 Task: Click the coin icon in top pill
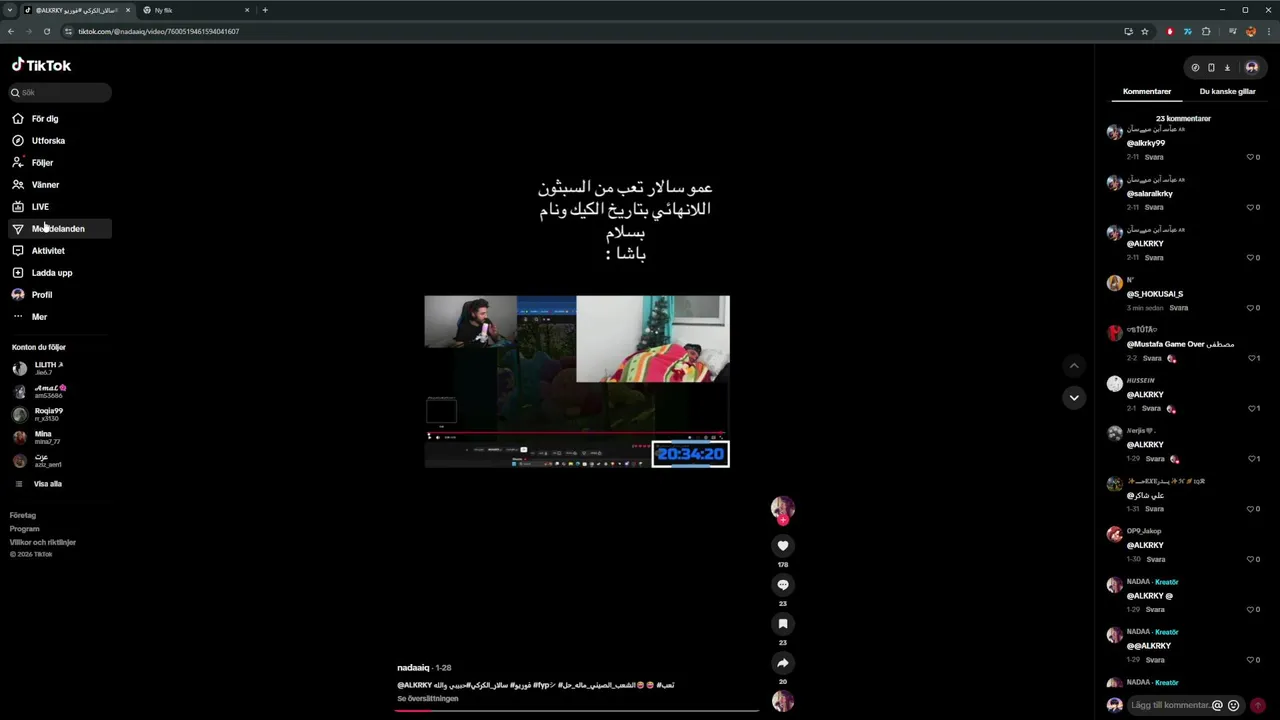tap(1195, 68)
